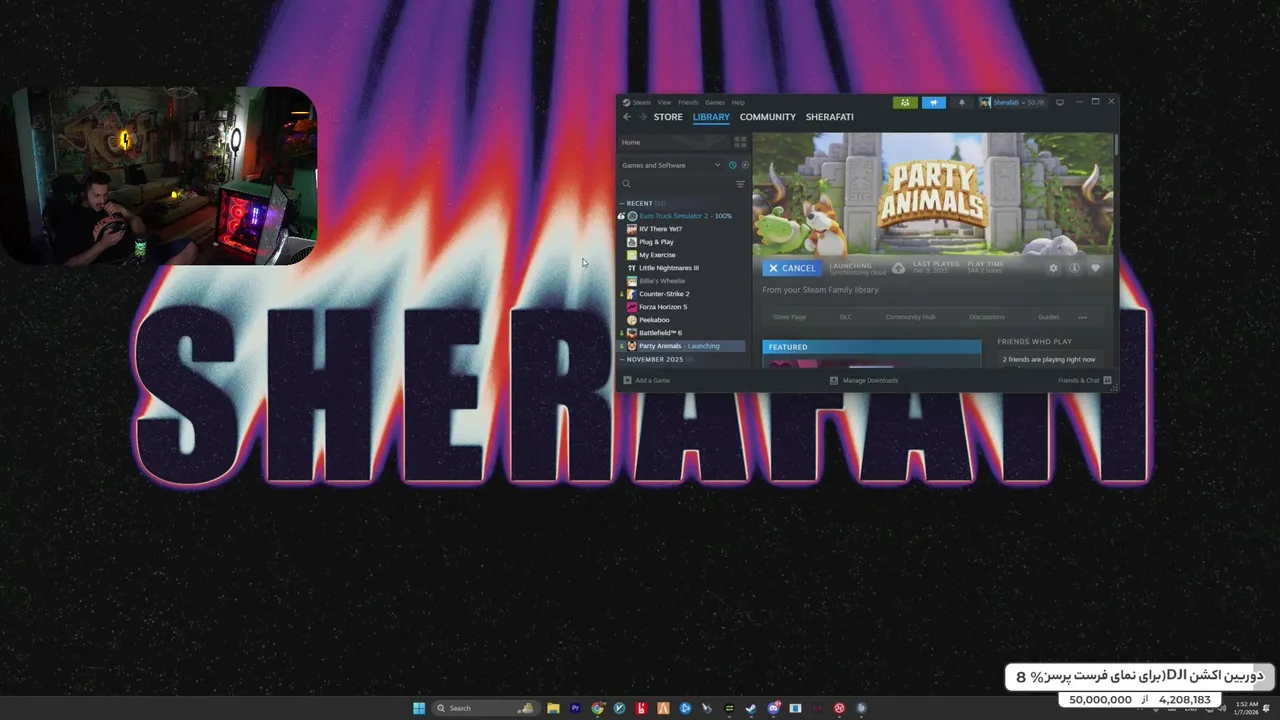Screen dimensions: 1280x720
Task: Open the Help menu
Action: (x=738, y=102)
